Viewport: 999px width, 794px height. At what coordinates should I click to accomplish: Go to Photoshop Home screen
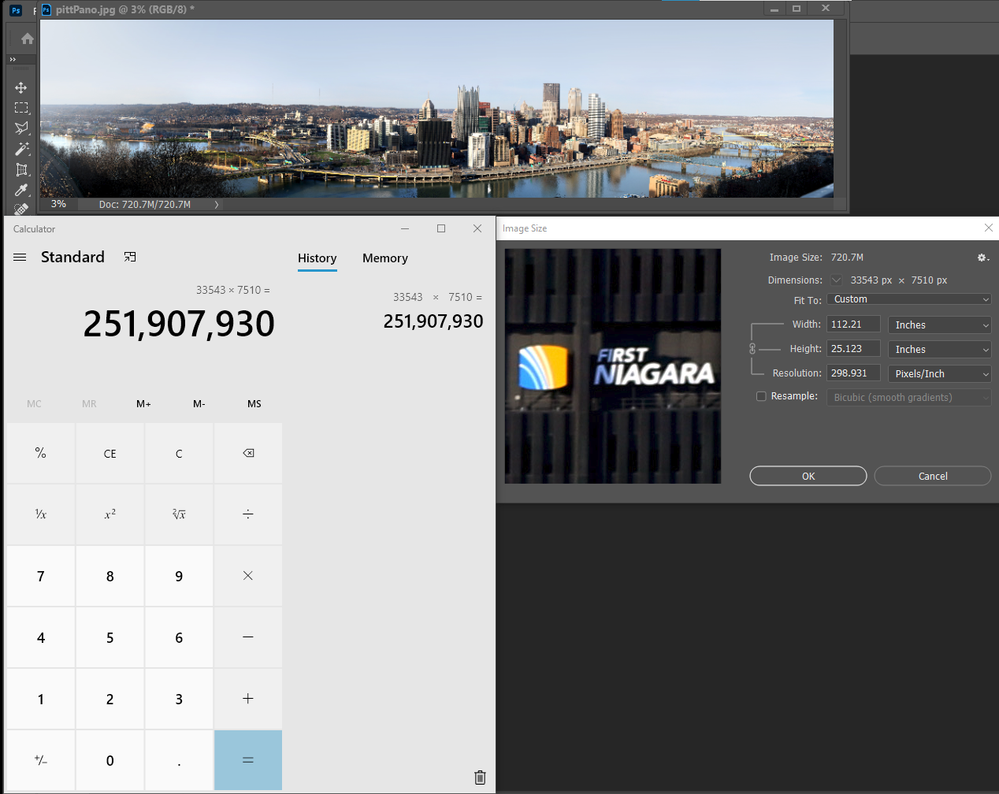27,39
